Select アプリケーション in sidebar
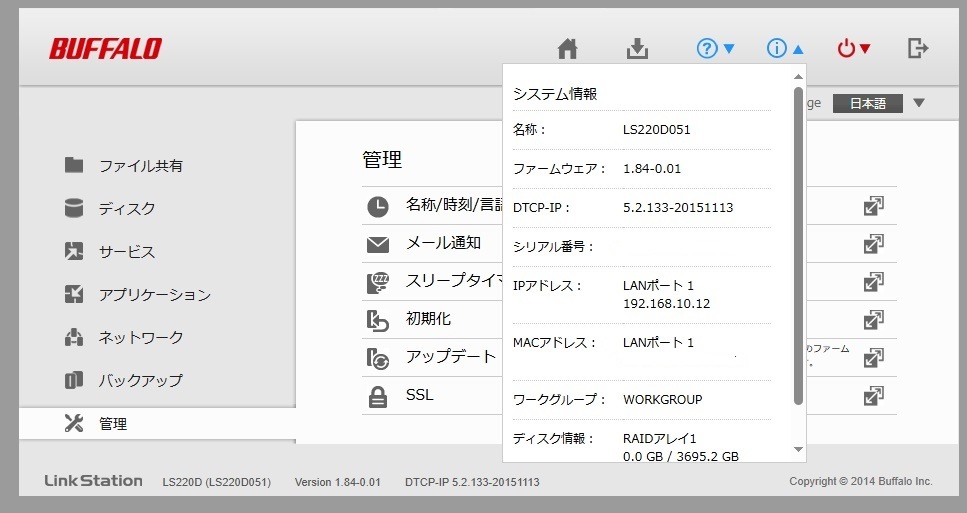The width and height of the screenshot is (967, 513). pyautogui.click(x=155, y=295)
